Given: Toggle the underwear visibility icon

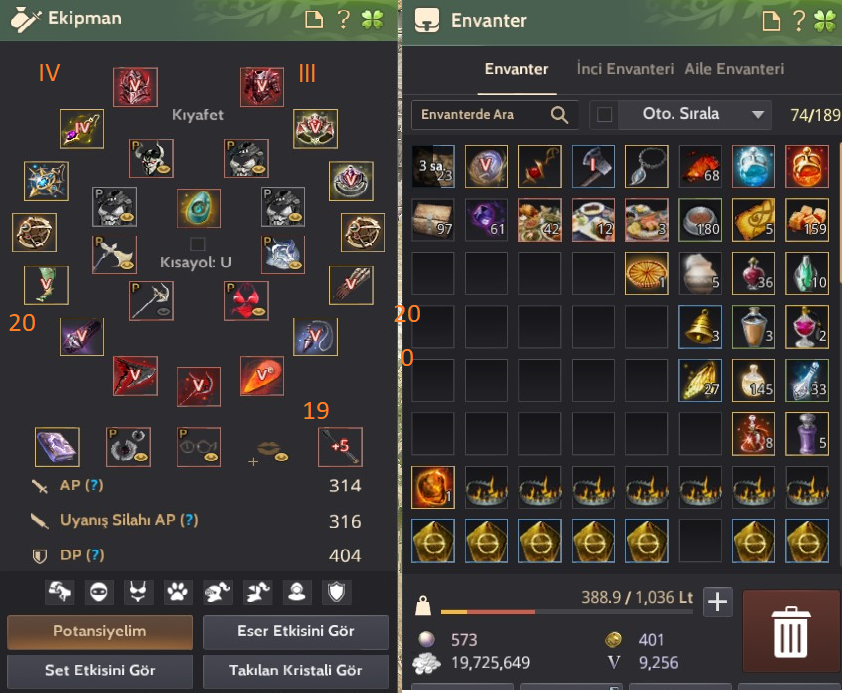Looking at the screenshot, I should pyautogui.click(x=138, y=592).
